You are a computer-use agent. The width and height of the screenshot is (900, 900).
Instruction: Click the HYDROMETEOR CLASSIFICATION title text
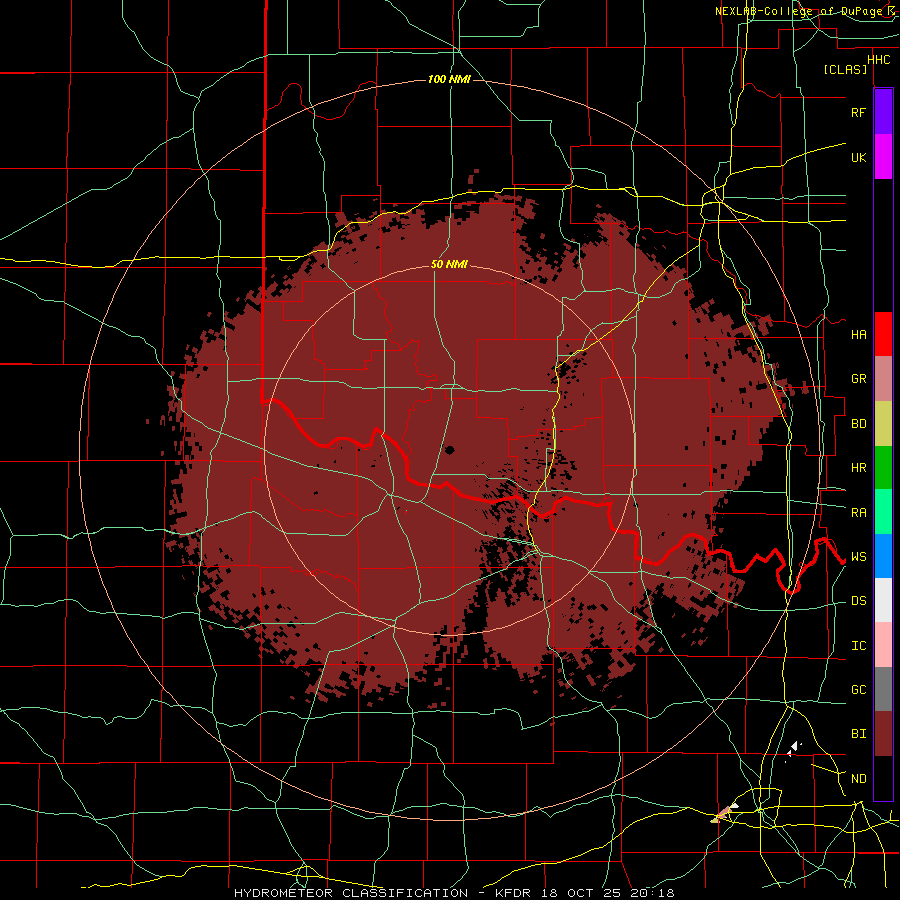(351, 893)
